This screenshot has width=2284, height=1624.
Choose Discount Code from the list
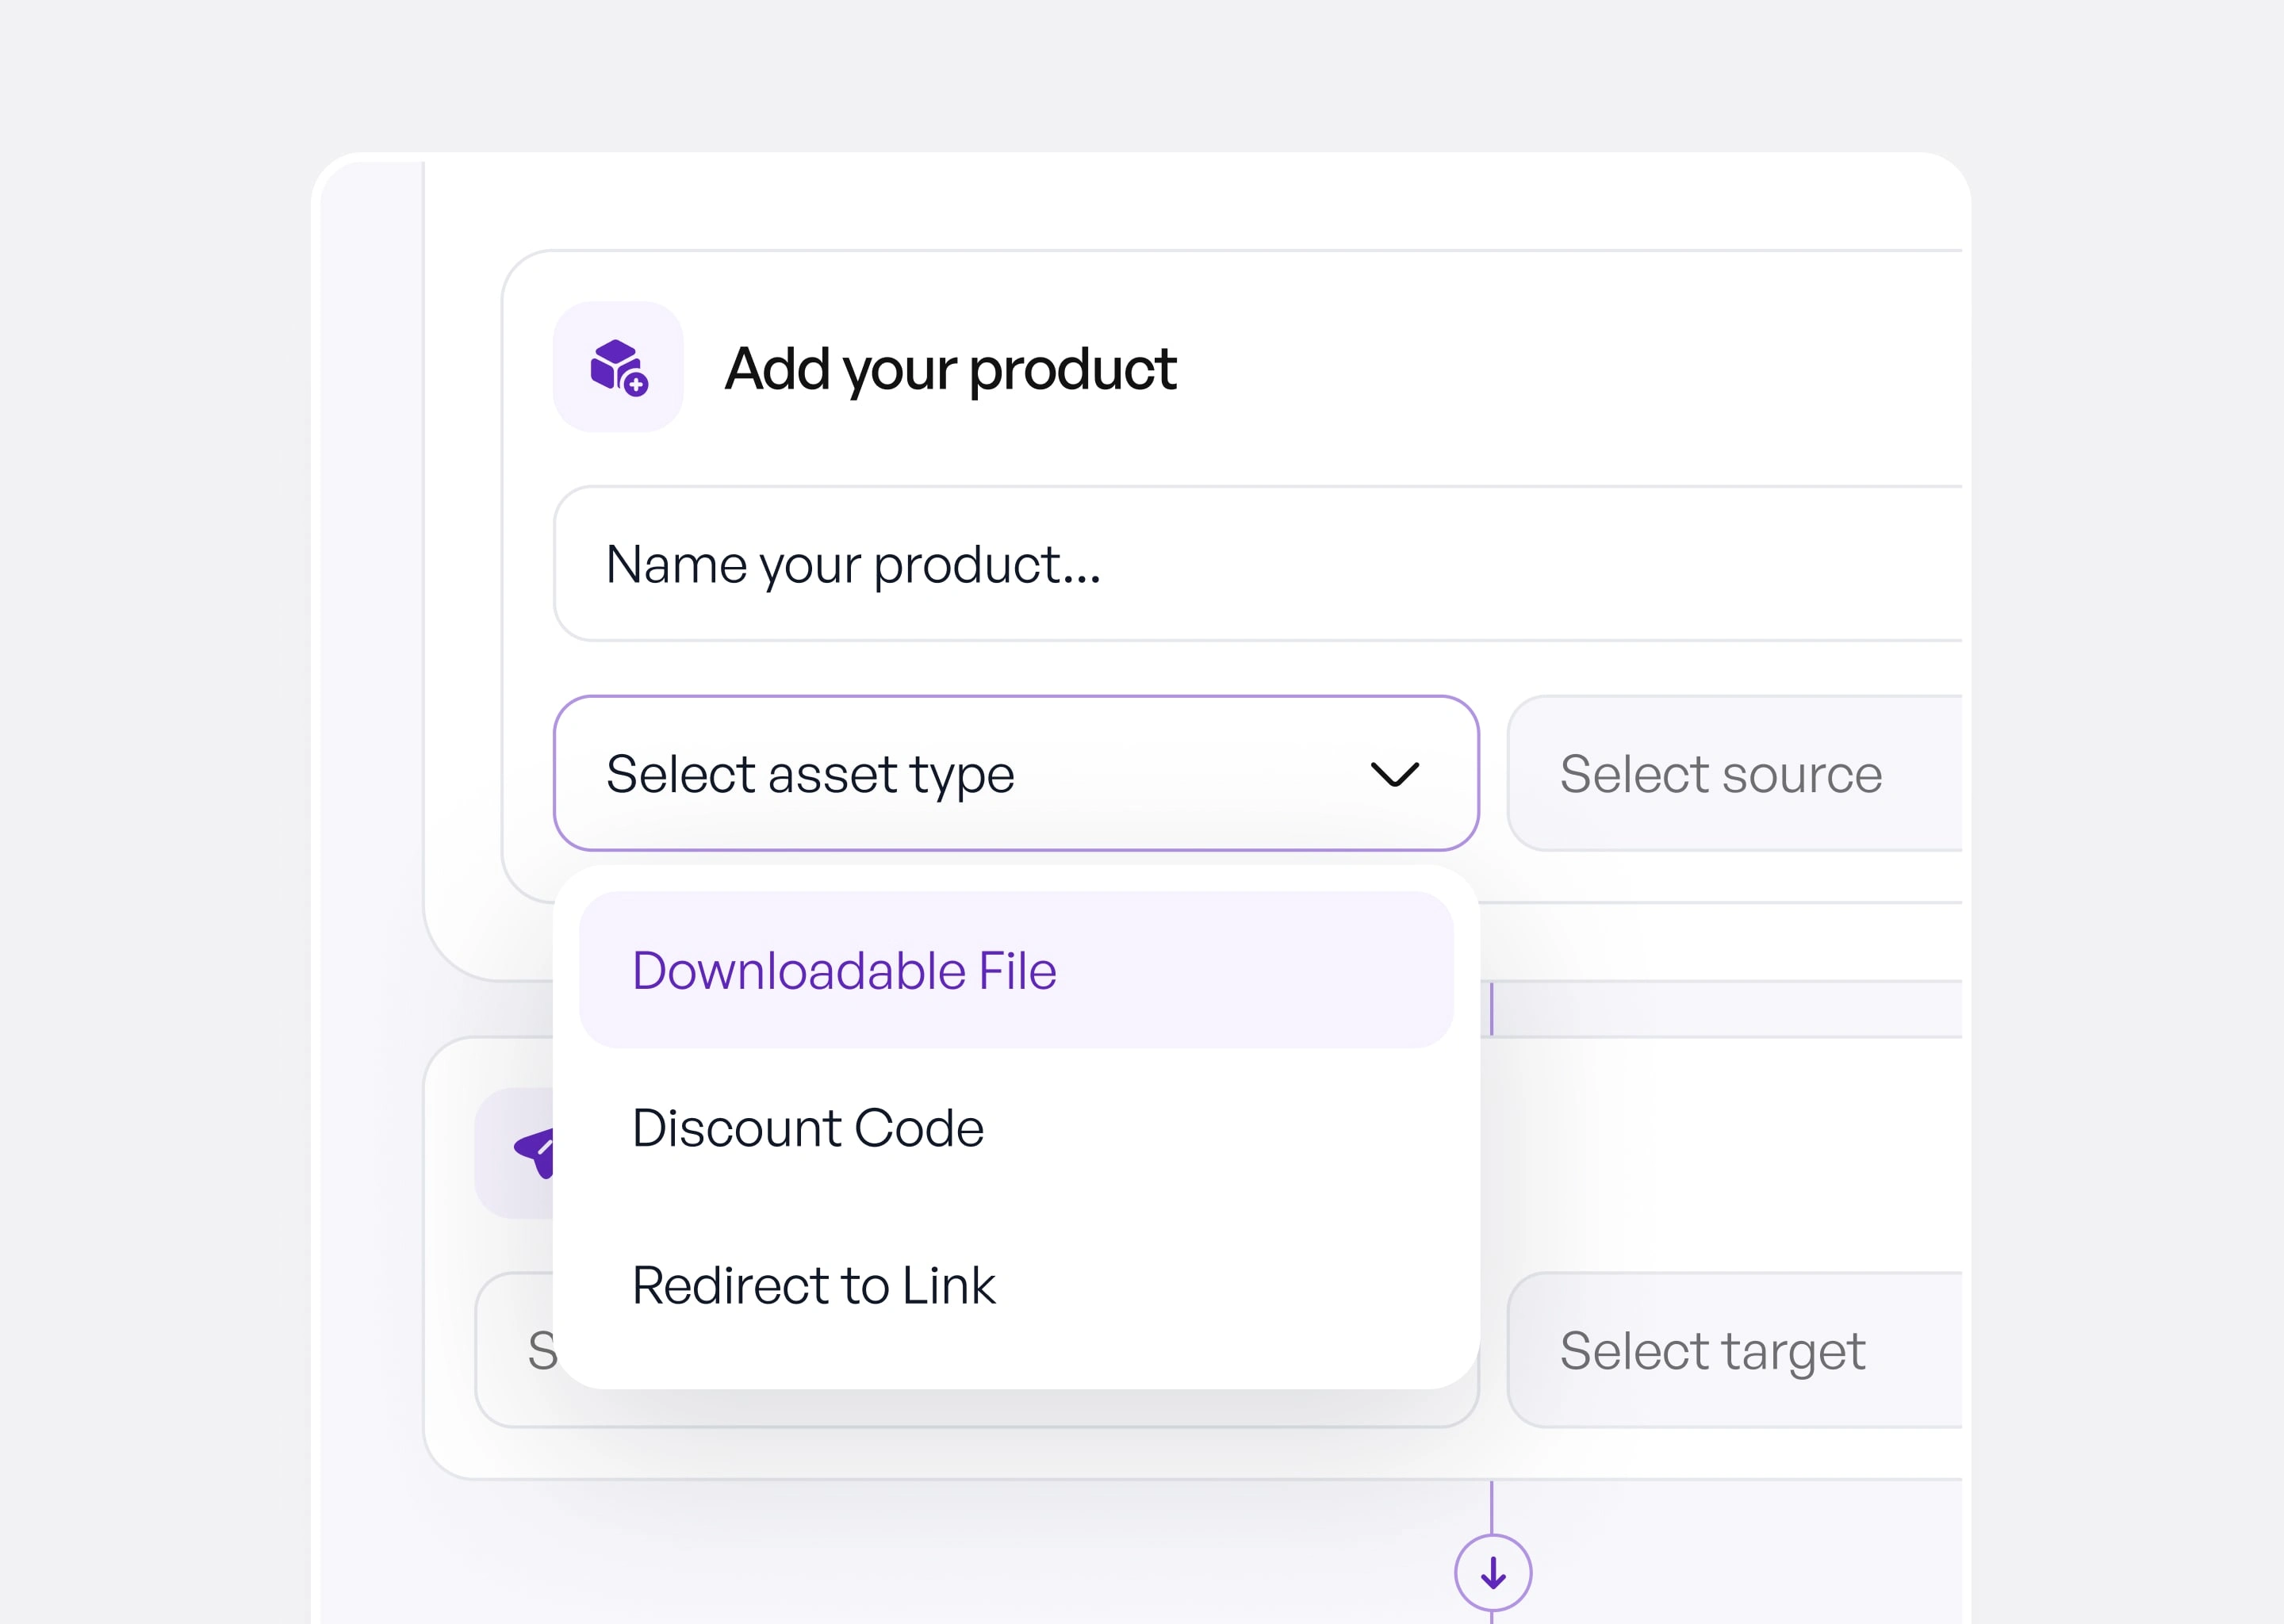[x=1015, y=1128]
